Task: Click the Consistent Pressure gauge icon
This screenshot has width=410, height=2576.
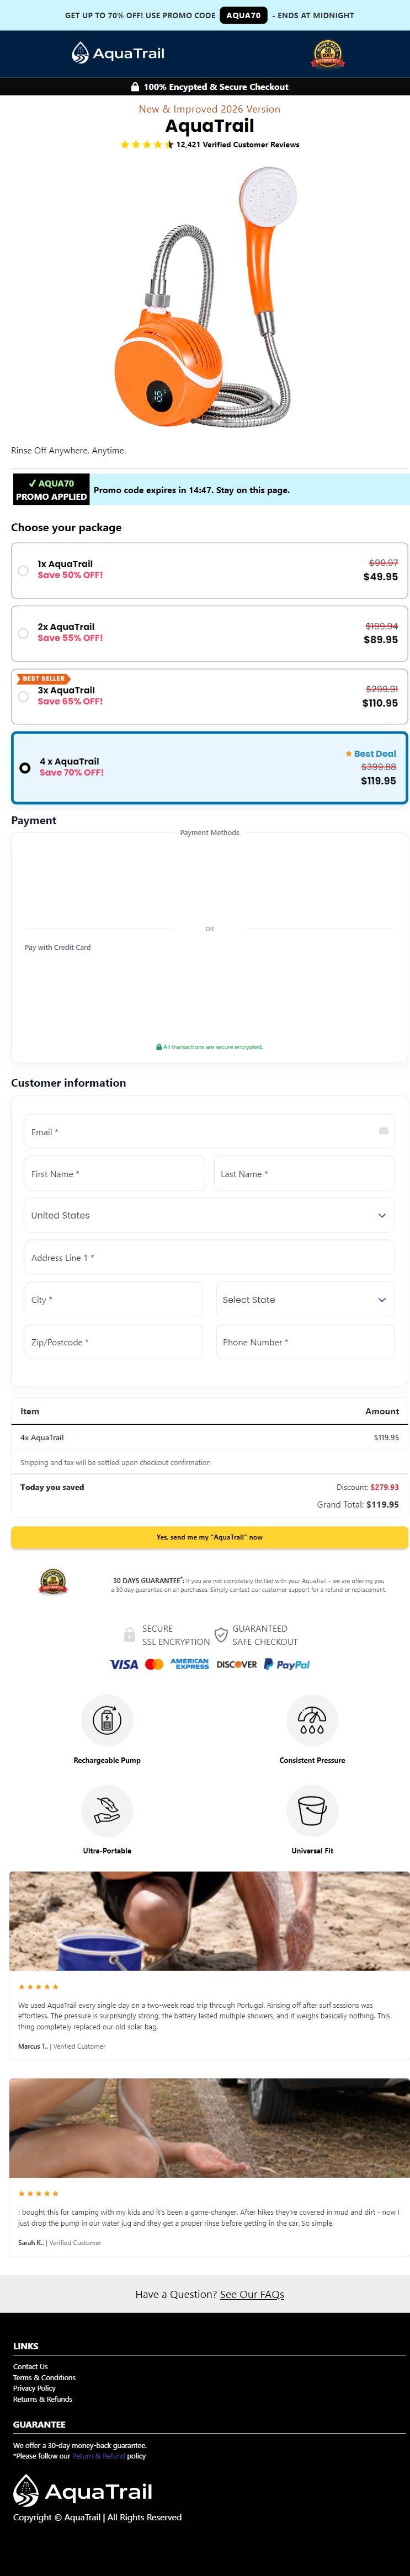Action: click(312, 1720)
